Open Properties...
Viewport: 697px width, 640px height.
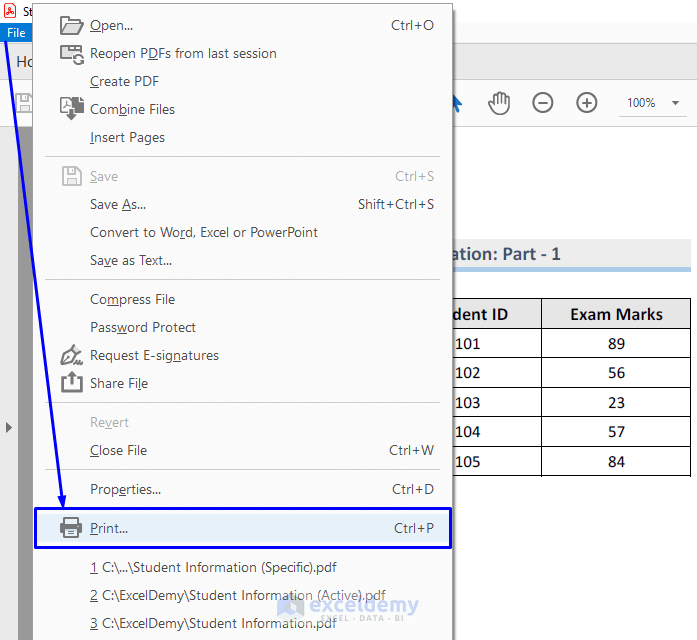tap(243, 489)
